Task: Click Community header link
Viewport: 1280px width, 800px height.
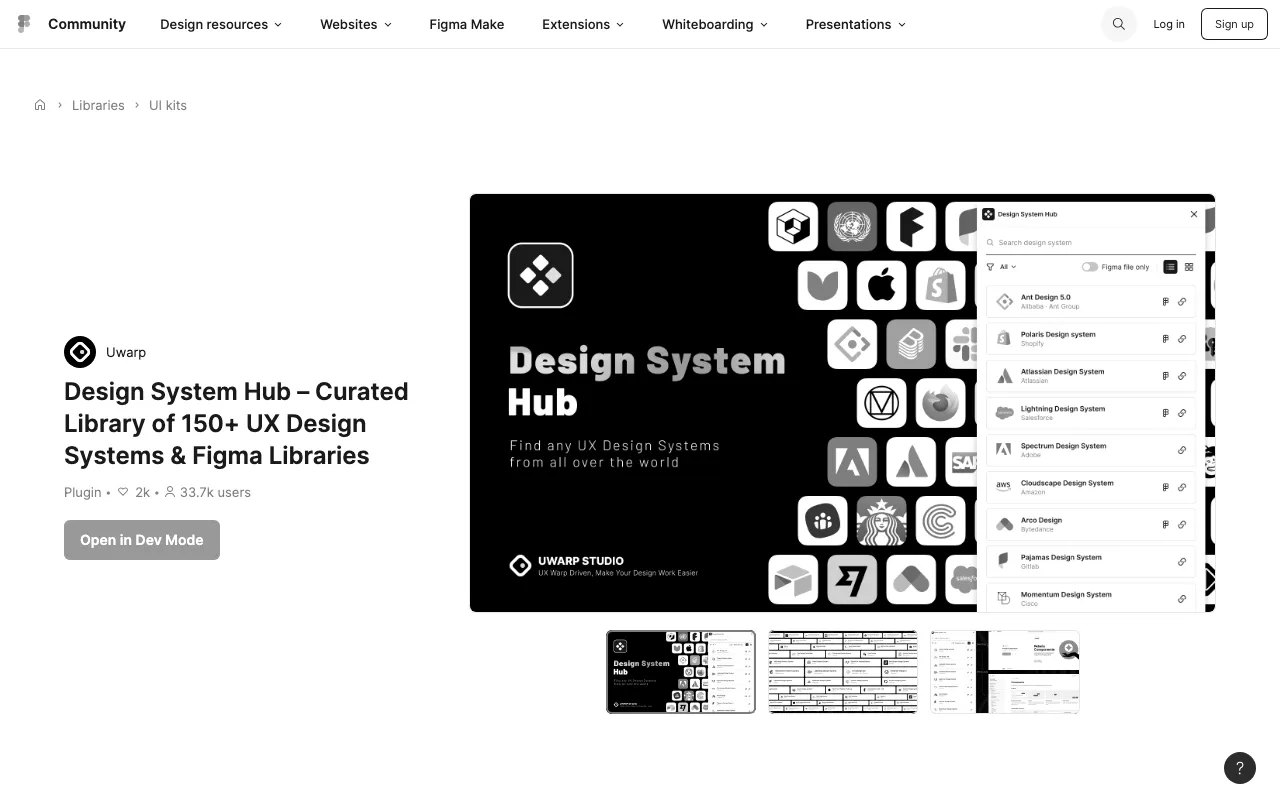Action: pos(87,24)
